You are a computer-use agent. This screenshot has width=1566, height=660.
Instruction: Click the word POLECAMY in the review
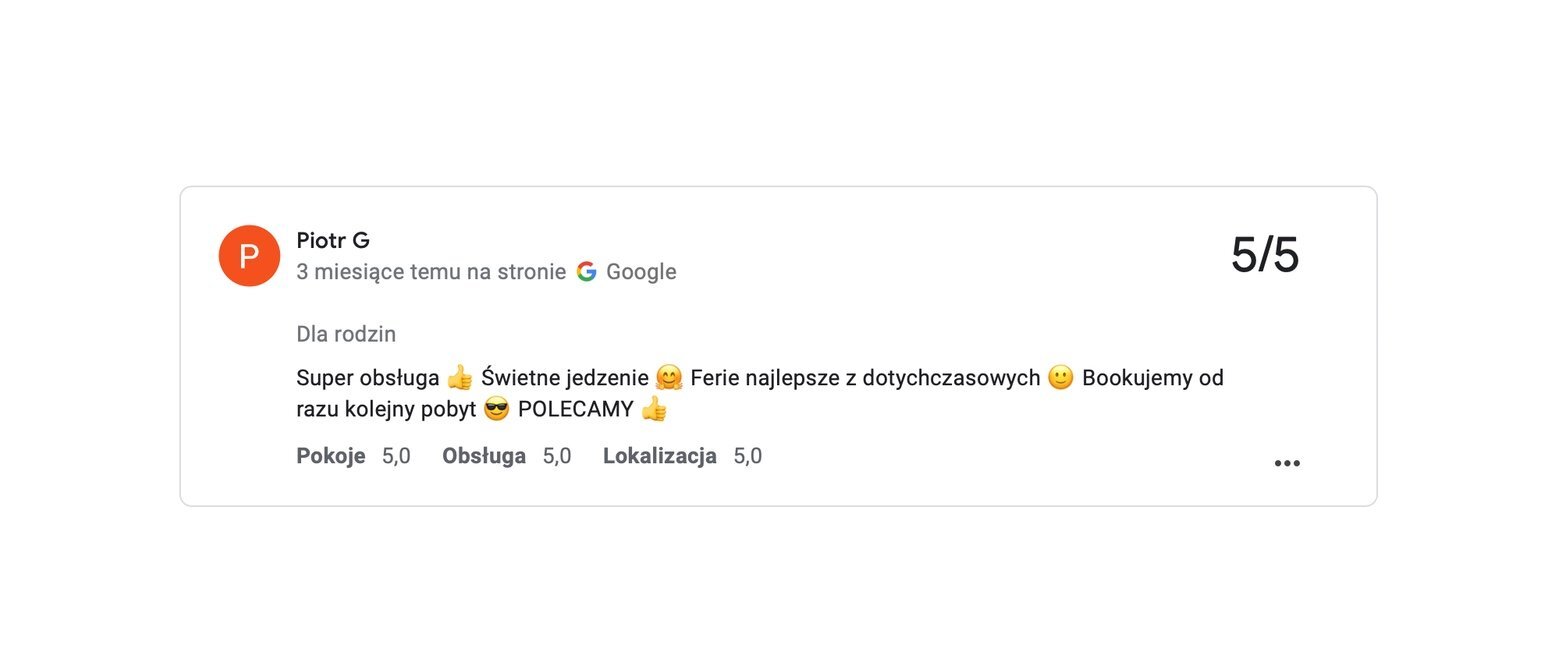(575, 409)
